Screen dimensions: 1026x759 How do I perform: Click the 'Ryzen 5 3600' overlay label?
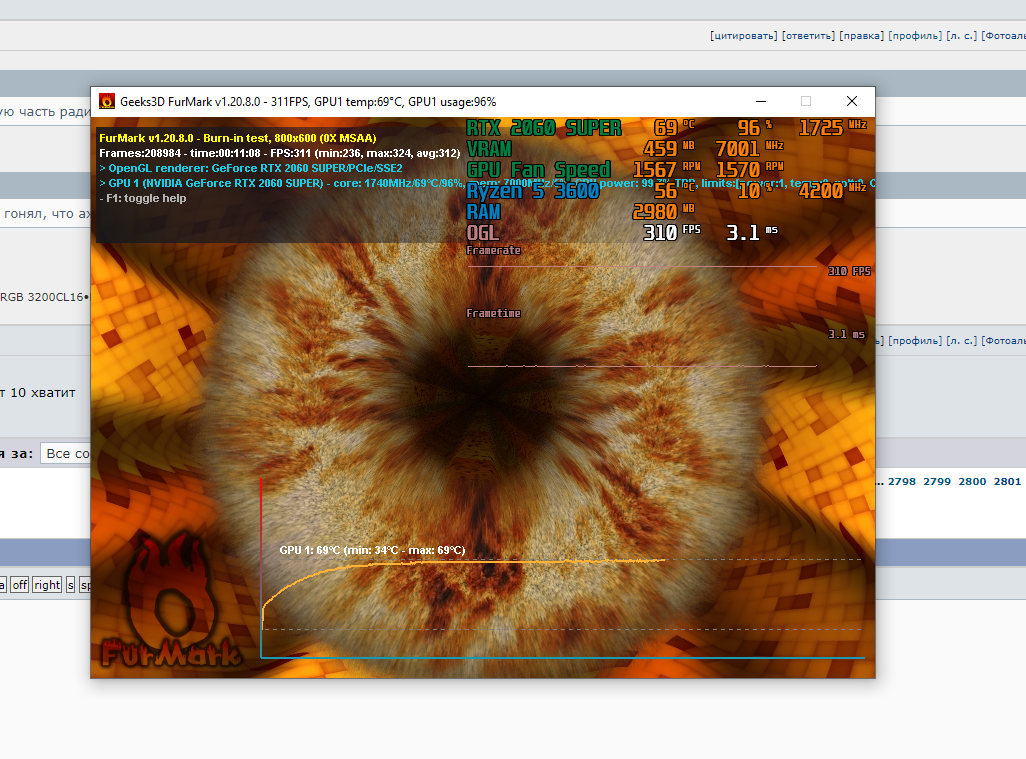click(533, 190)
